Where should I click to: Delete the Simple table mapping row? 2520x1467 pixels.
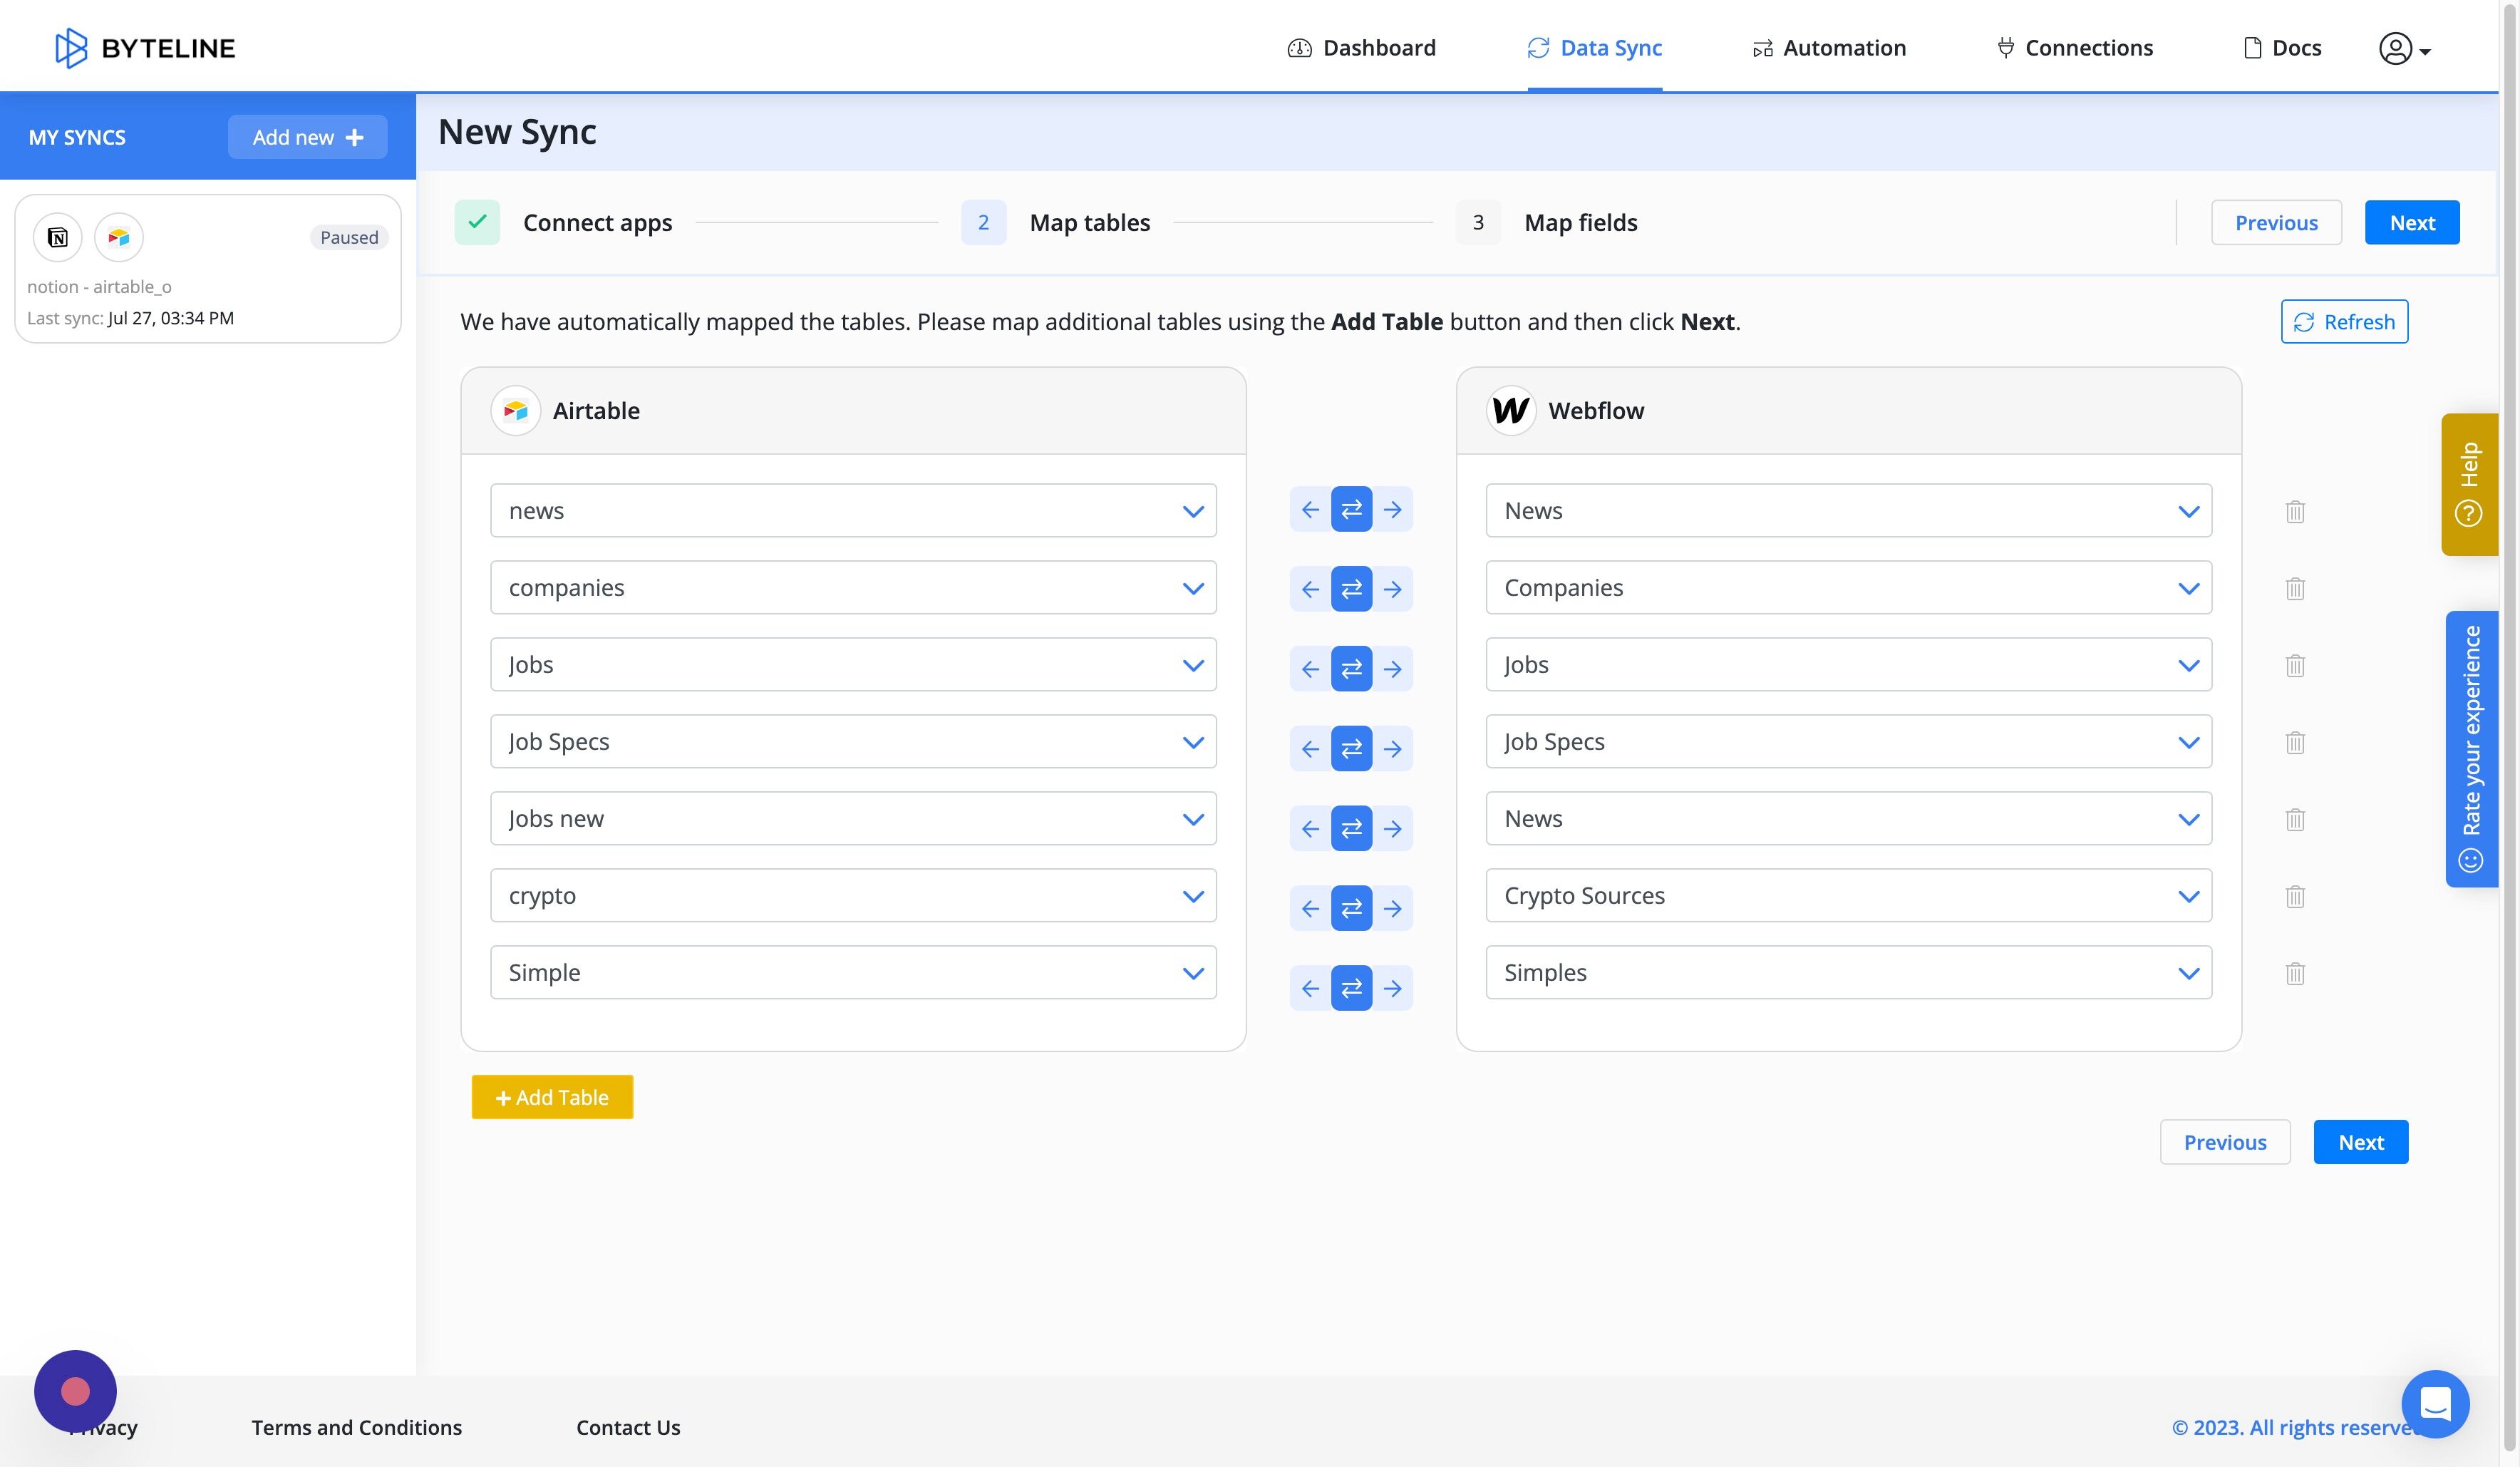[x=2295, y=973]
